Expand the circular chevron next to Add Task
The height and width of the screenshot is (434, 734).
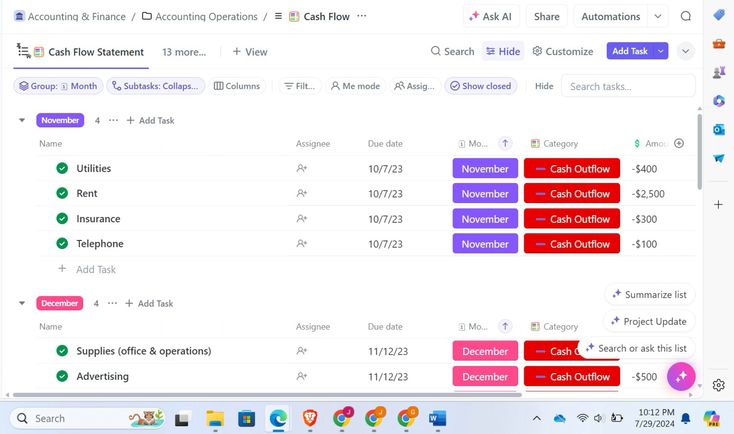[x=685, y=51]
